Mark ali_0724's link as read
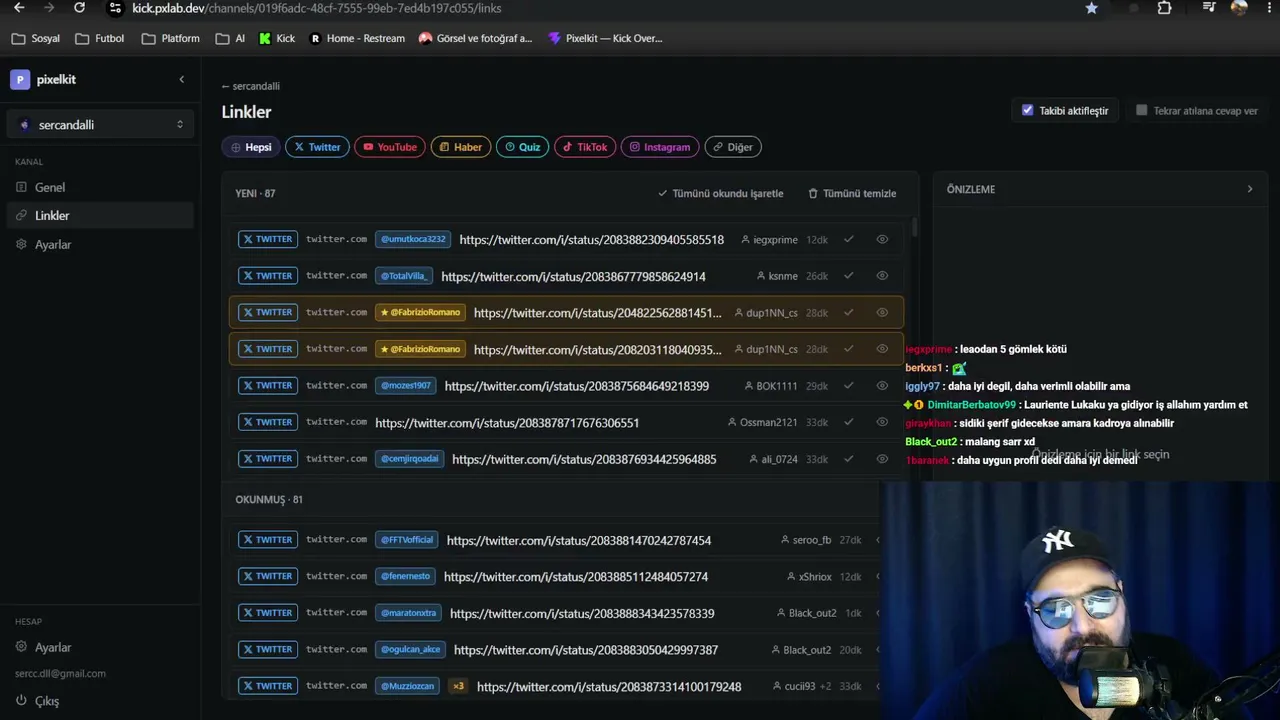Screen dimensions: 1280x720 pos(848,459)
